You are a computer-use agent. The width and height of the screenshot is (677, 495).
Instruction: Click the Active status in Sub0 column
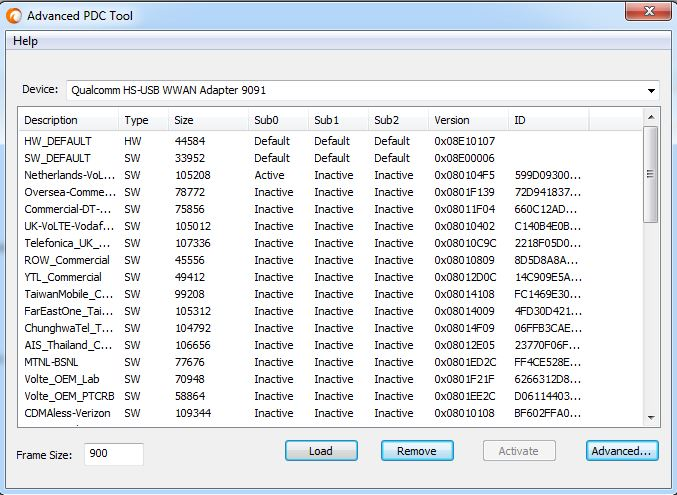point(269,175)
